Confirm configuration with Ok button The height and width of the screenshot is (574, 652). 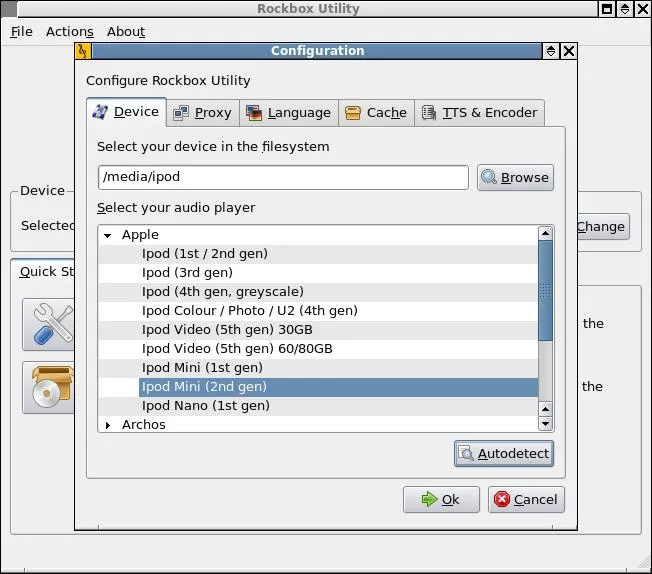441,499
